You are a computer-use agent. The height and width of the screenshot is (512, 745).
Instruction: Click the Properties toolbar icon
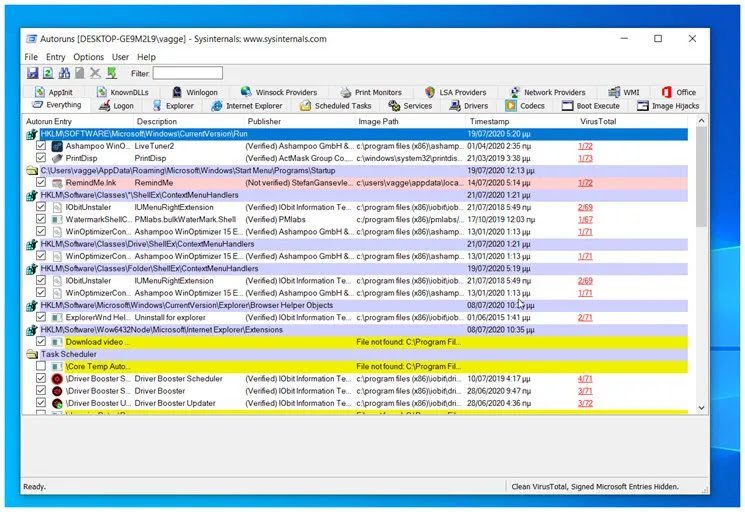coord(80,73)
